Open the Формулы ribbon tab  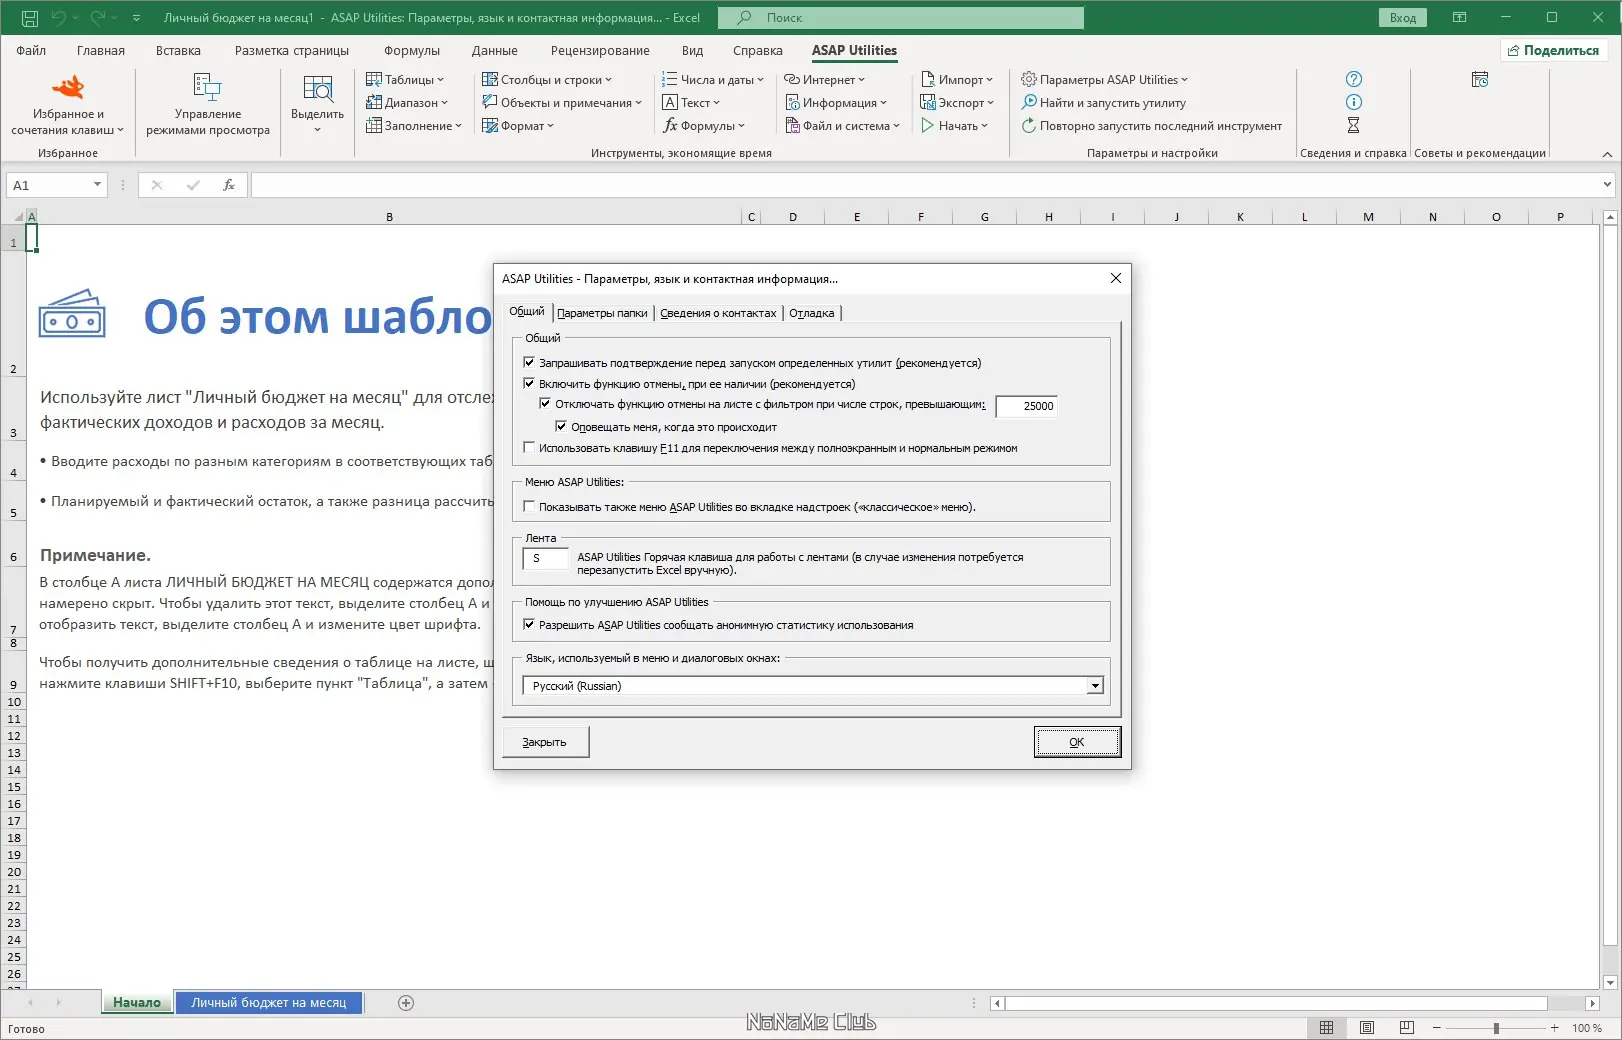(411, 51)
